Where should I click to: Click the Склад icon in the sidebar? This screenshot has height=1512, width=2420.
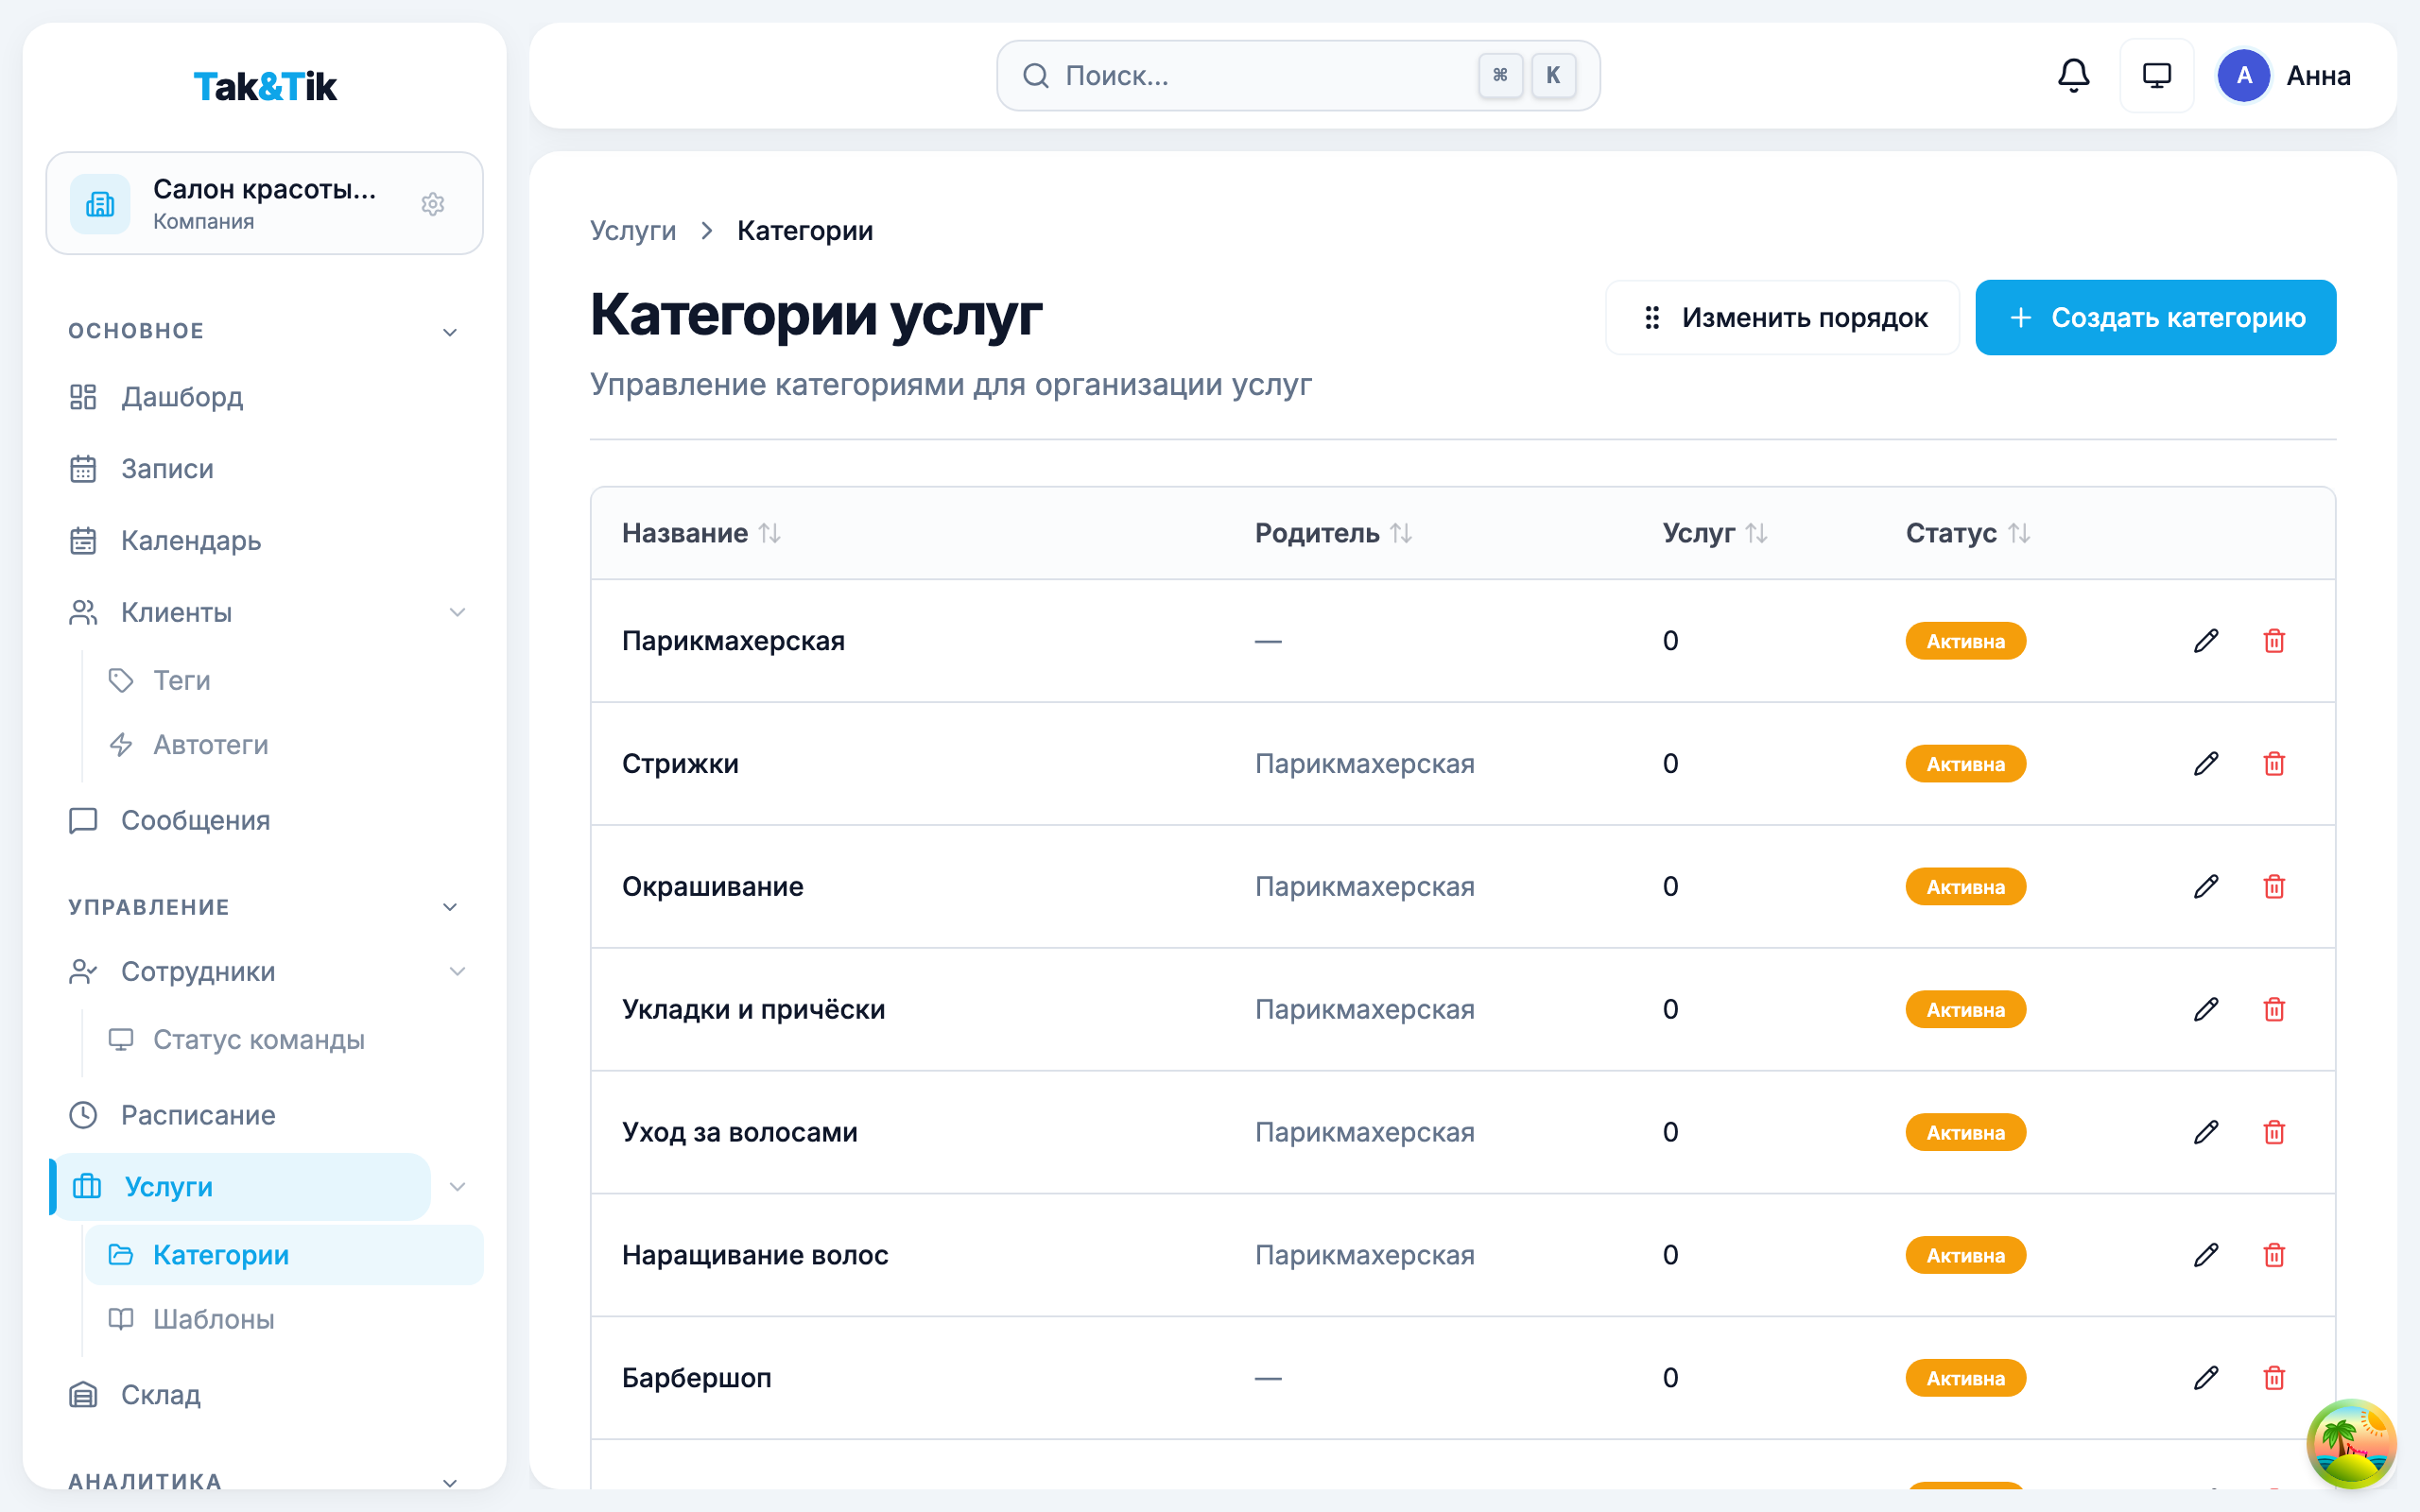[83, 1394]
